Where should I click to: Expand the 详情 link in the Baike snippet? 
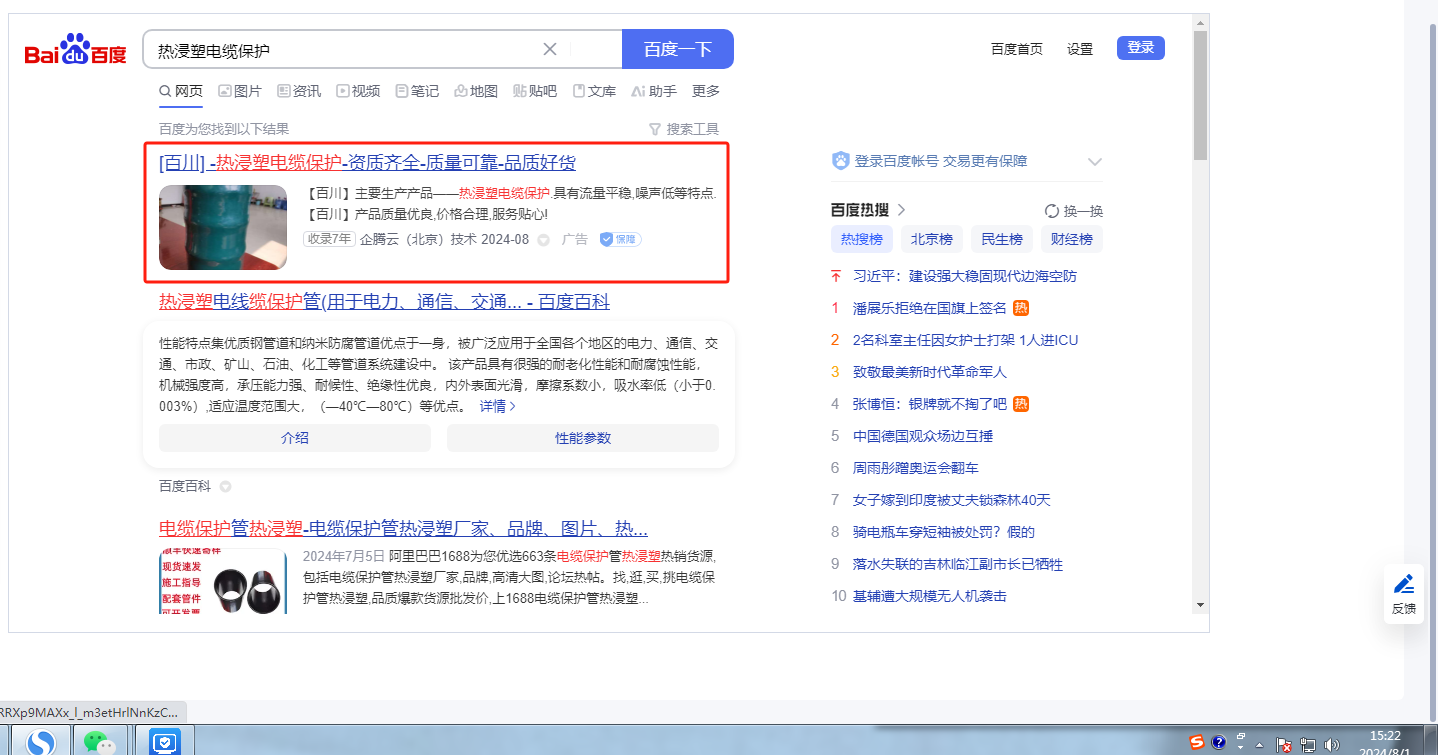pyautogui.click(x=498, y=406)
